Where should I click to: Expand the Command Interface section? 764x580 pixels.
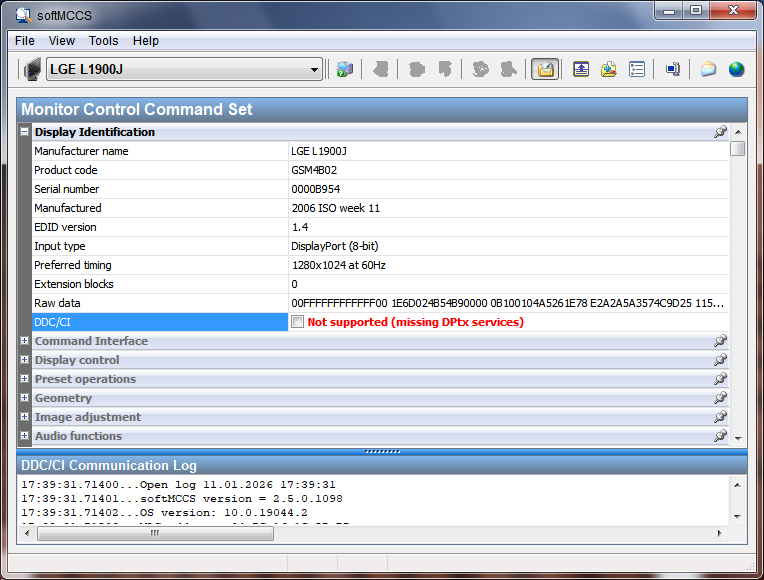pos(24,341)
